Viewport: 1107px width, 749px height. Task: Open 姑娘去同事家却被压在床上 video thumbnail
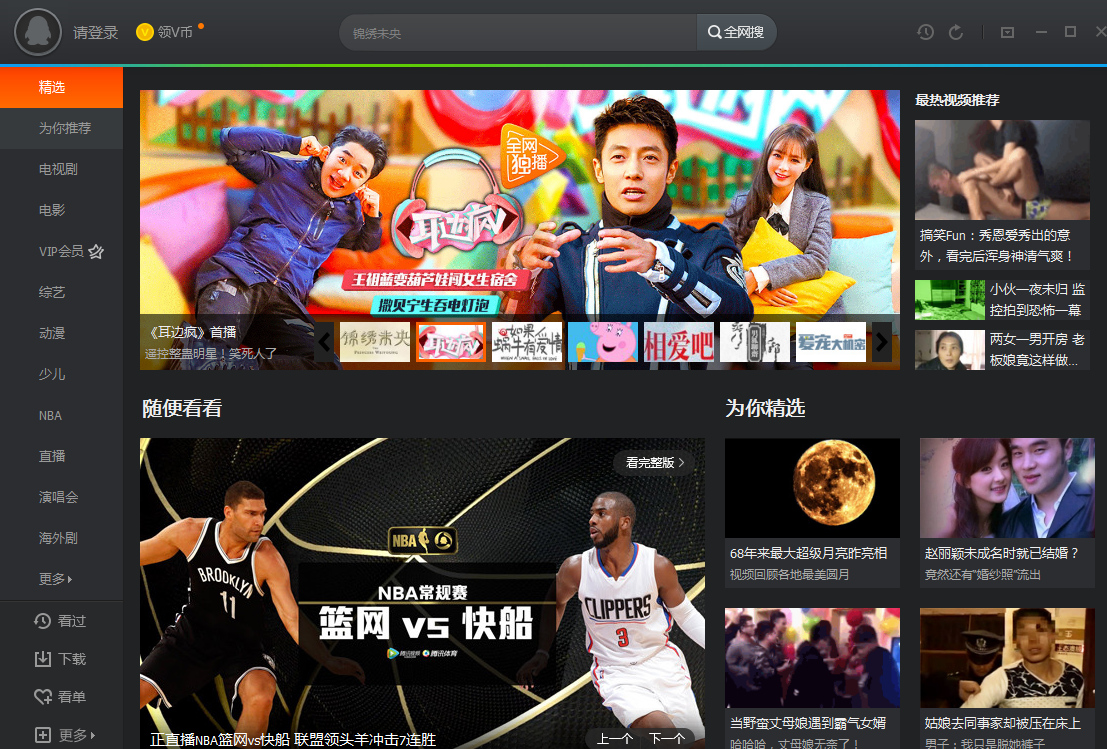click(x=1007, y=658)
